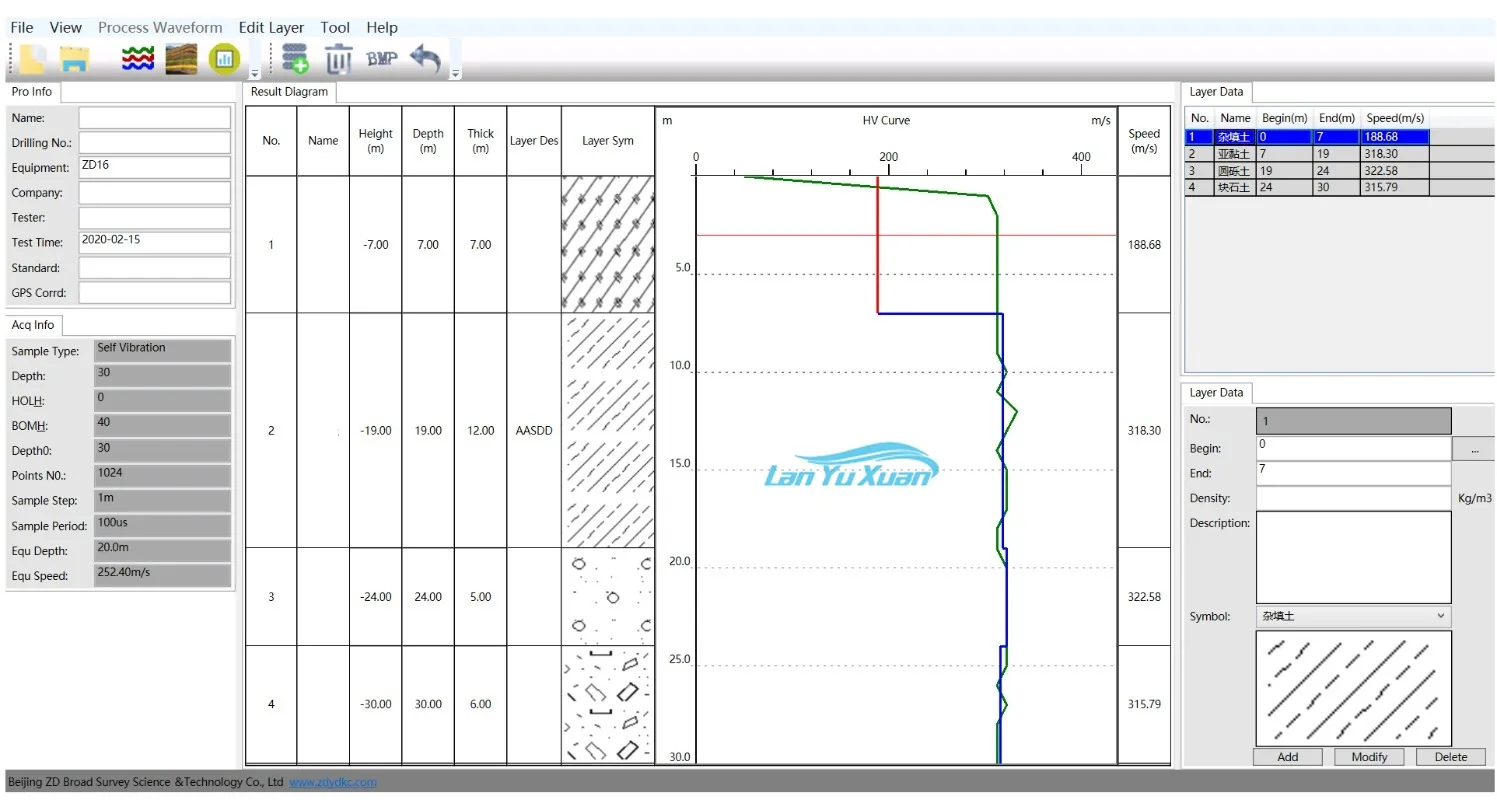This screenshot has width=1497, height=800.
Task: Click the HV Curve velocity plot
Action: pyautogui.click(x=886, y=436)
